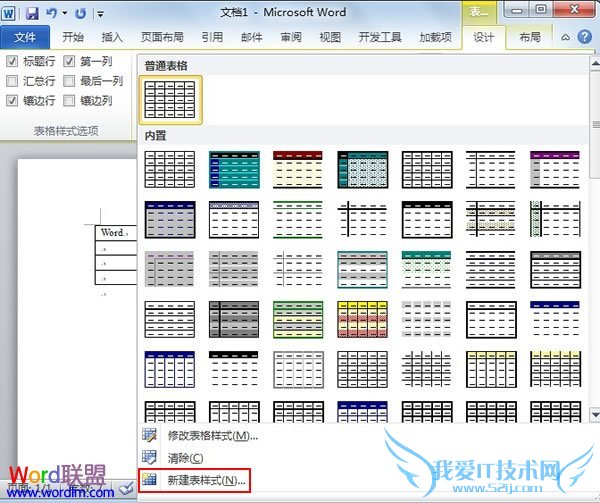600x503 pixels.
Task: Switch to the 插入 tab
Action: [x=112, y=37]
